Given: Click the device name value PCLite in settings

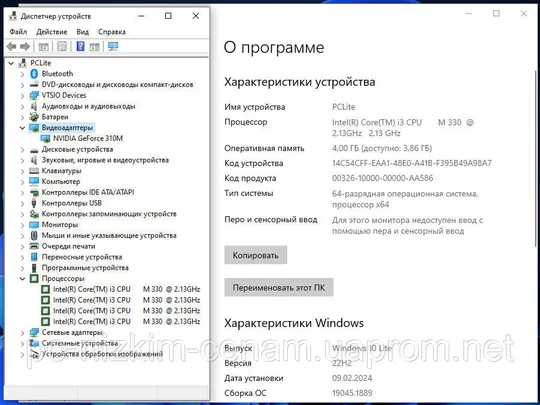Looking at the screenshot, I should pos(343,107).
